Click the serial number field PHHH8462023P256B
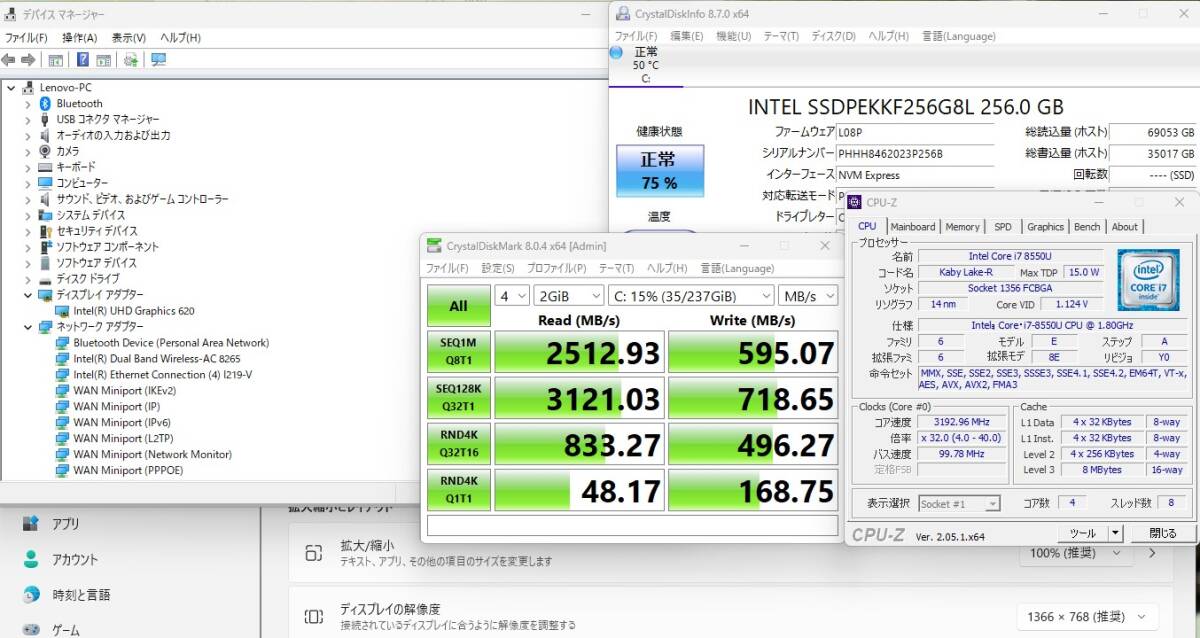The height and width of the screenshot is (638, 1200). click(x=915, y=153)
